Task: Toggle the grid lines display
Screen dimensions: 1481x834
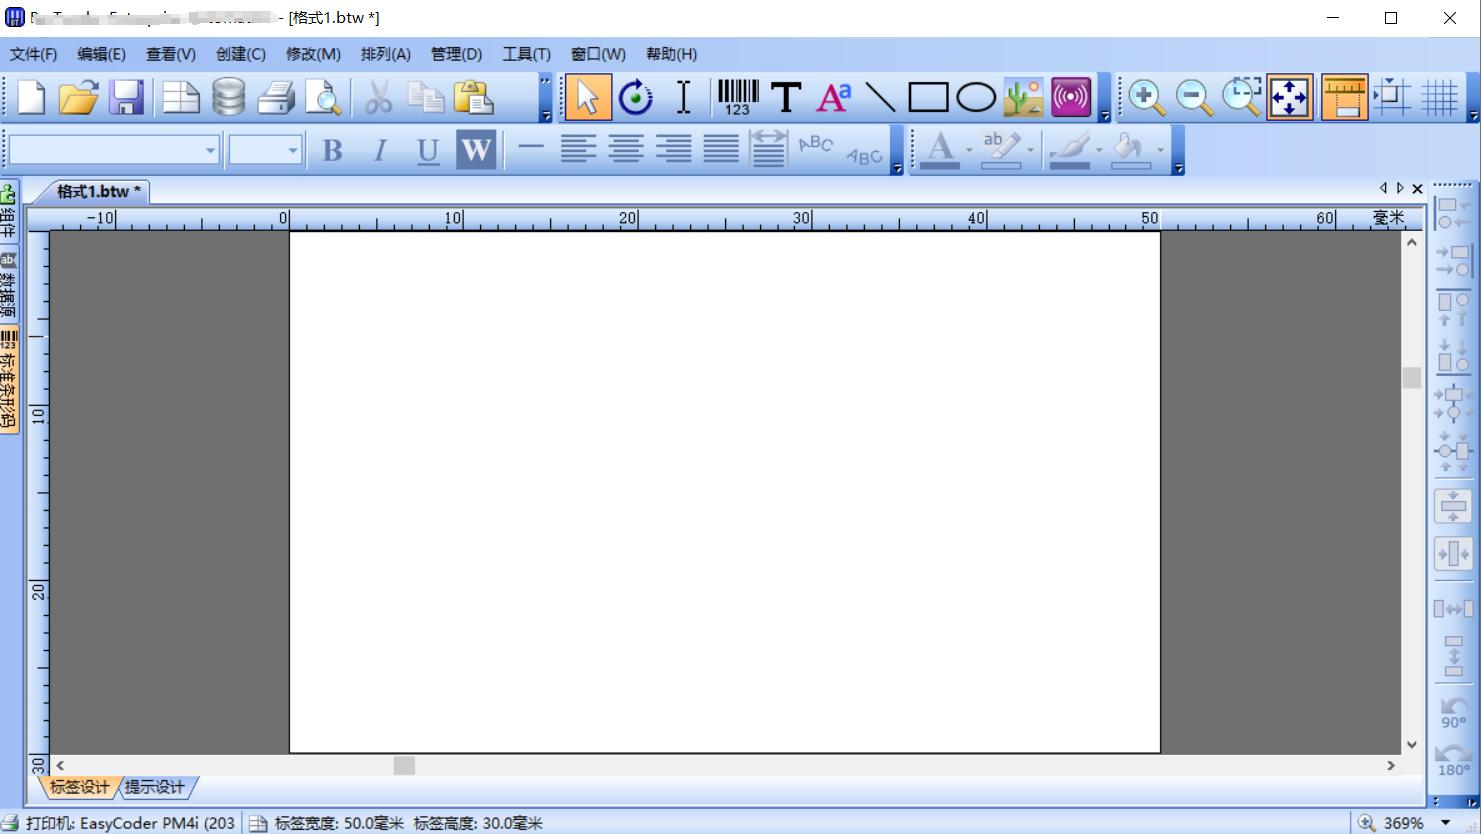Action: 1440,97
